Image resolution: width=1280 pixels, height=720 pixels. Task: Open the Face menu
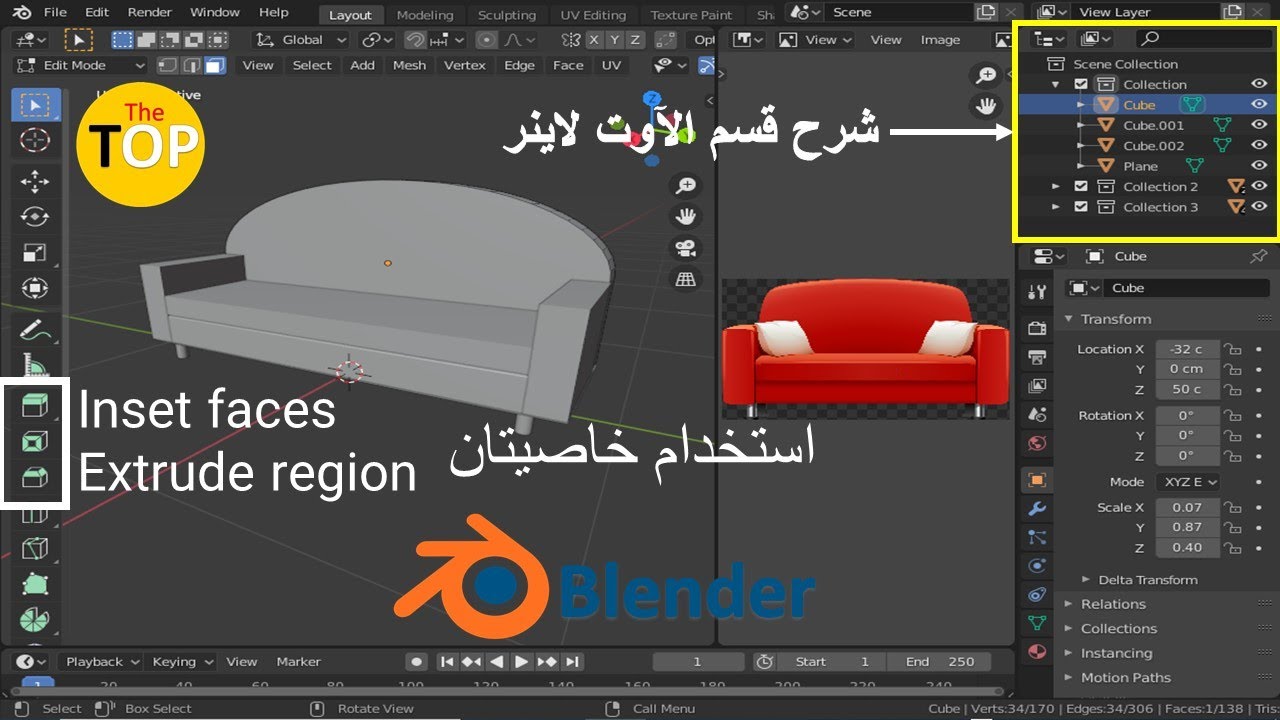coord(568,65)
